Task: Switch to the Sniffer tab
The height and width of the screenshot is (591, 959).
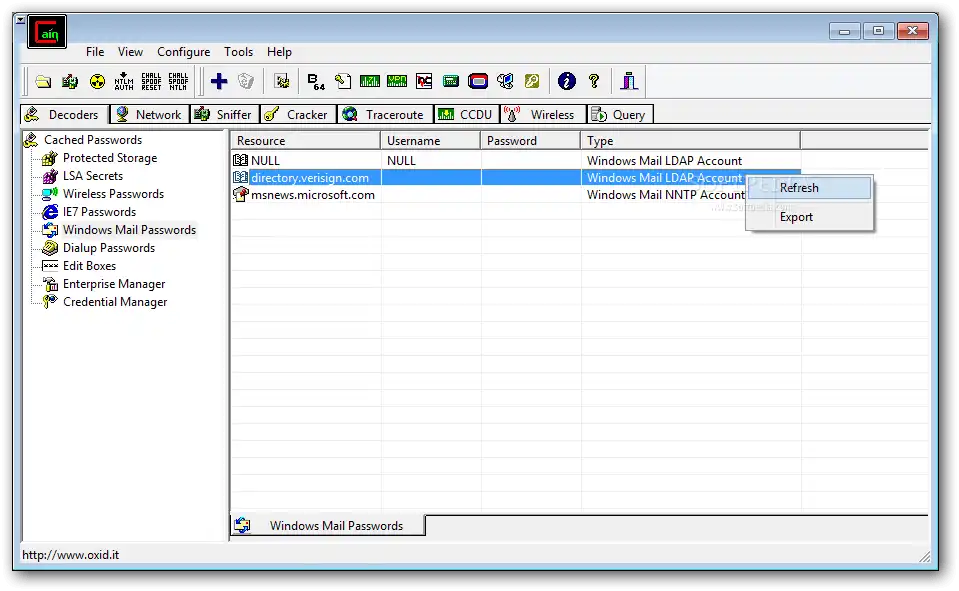Action: 224,114
